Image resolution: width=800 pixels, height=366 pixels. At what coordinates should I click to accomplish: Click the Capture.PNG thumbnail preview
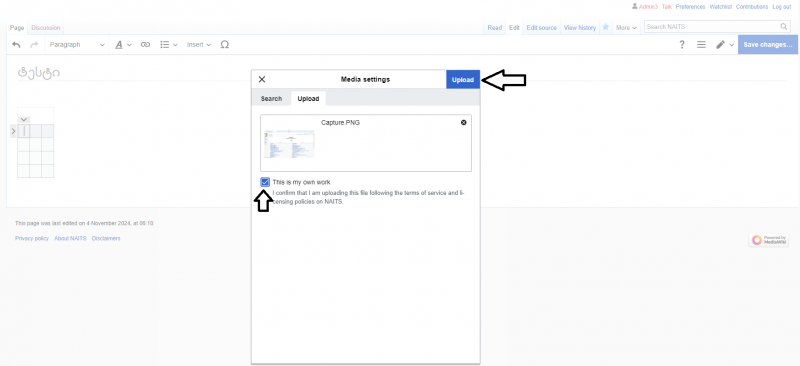(289, 144)
